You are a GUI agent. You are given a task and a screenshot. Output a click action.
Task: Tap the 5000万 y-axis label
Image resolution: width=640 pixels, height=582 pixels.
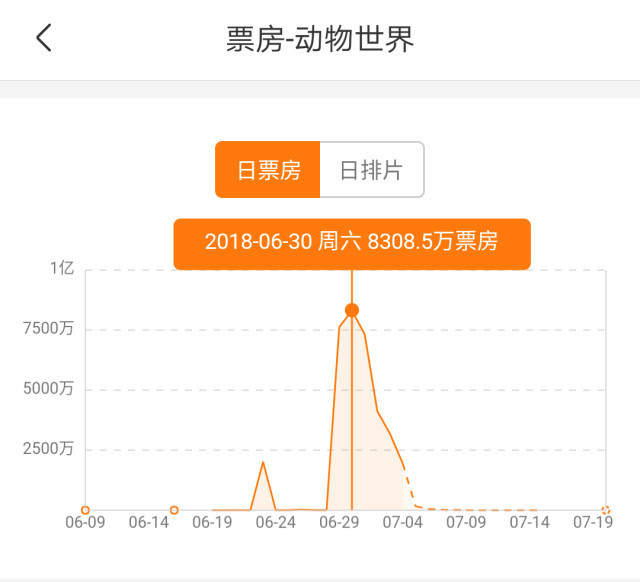(48, 388)
